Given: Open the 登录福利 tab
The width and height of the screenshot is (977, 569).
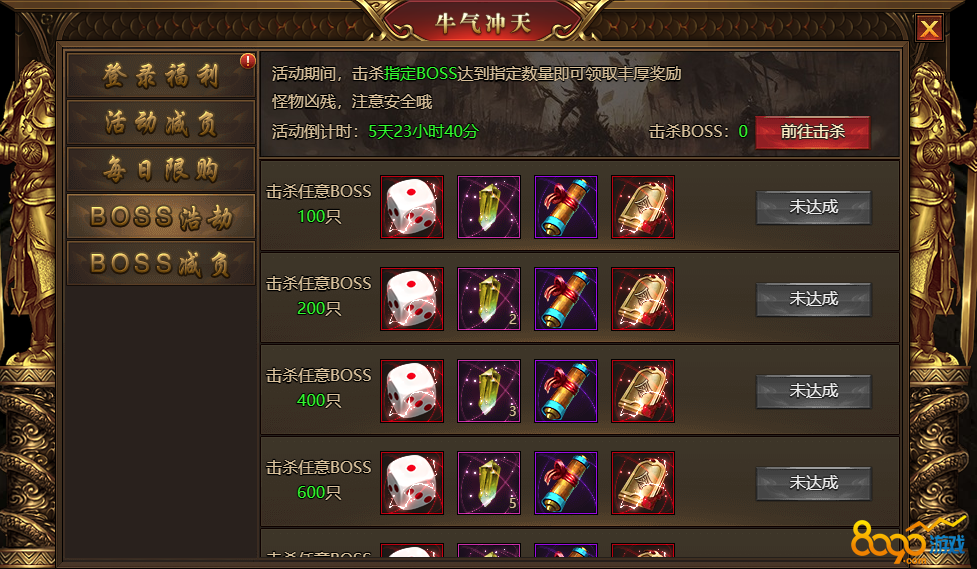Looking at the screenshot, I should (161, 75).
